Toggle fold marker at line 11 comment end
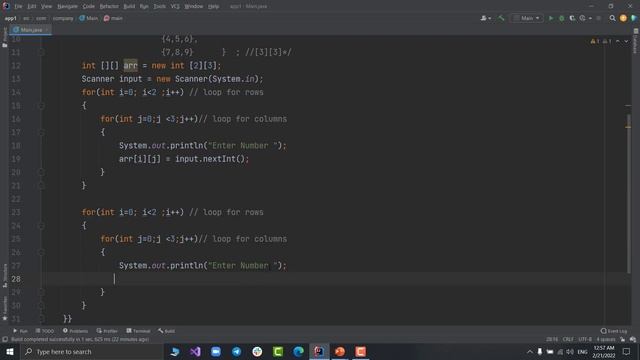The height and width of the screenshot is (360, 640). (x=41, y=52)
